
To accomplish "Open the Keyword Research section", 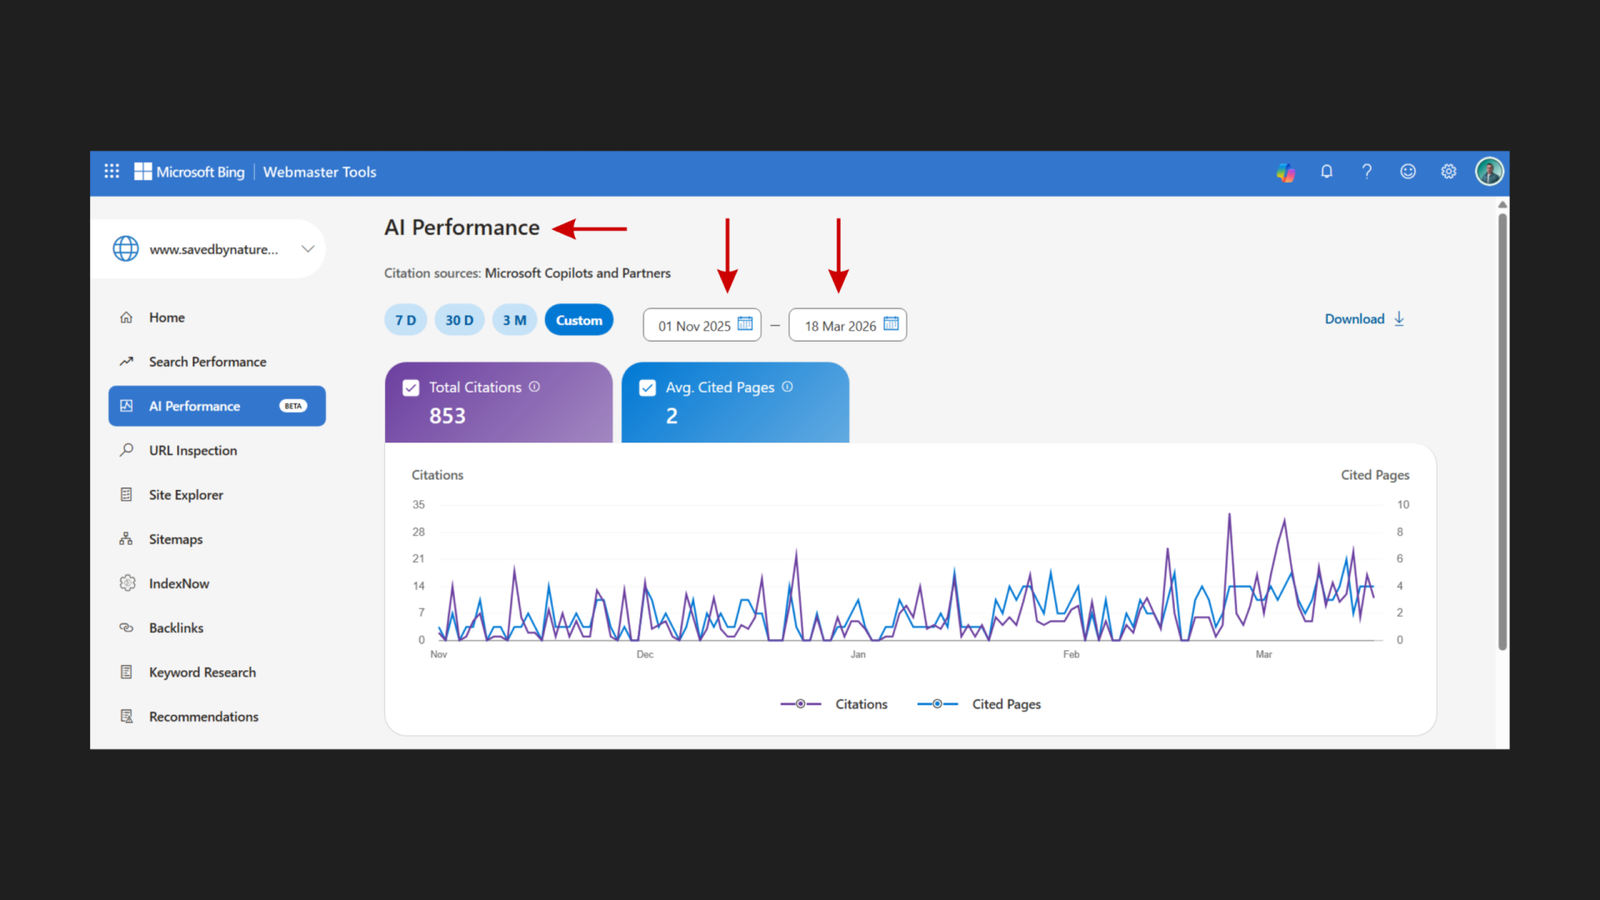I will point(202,671).
